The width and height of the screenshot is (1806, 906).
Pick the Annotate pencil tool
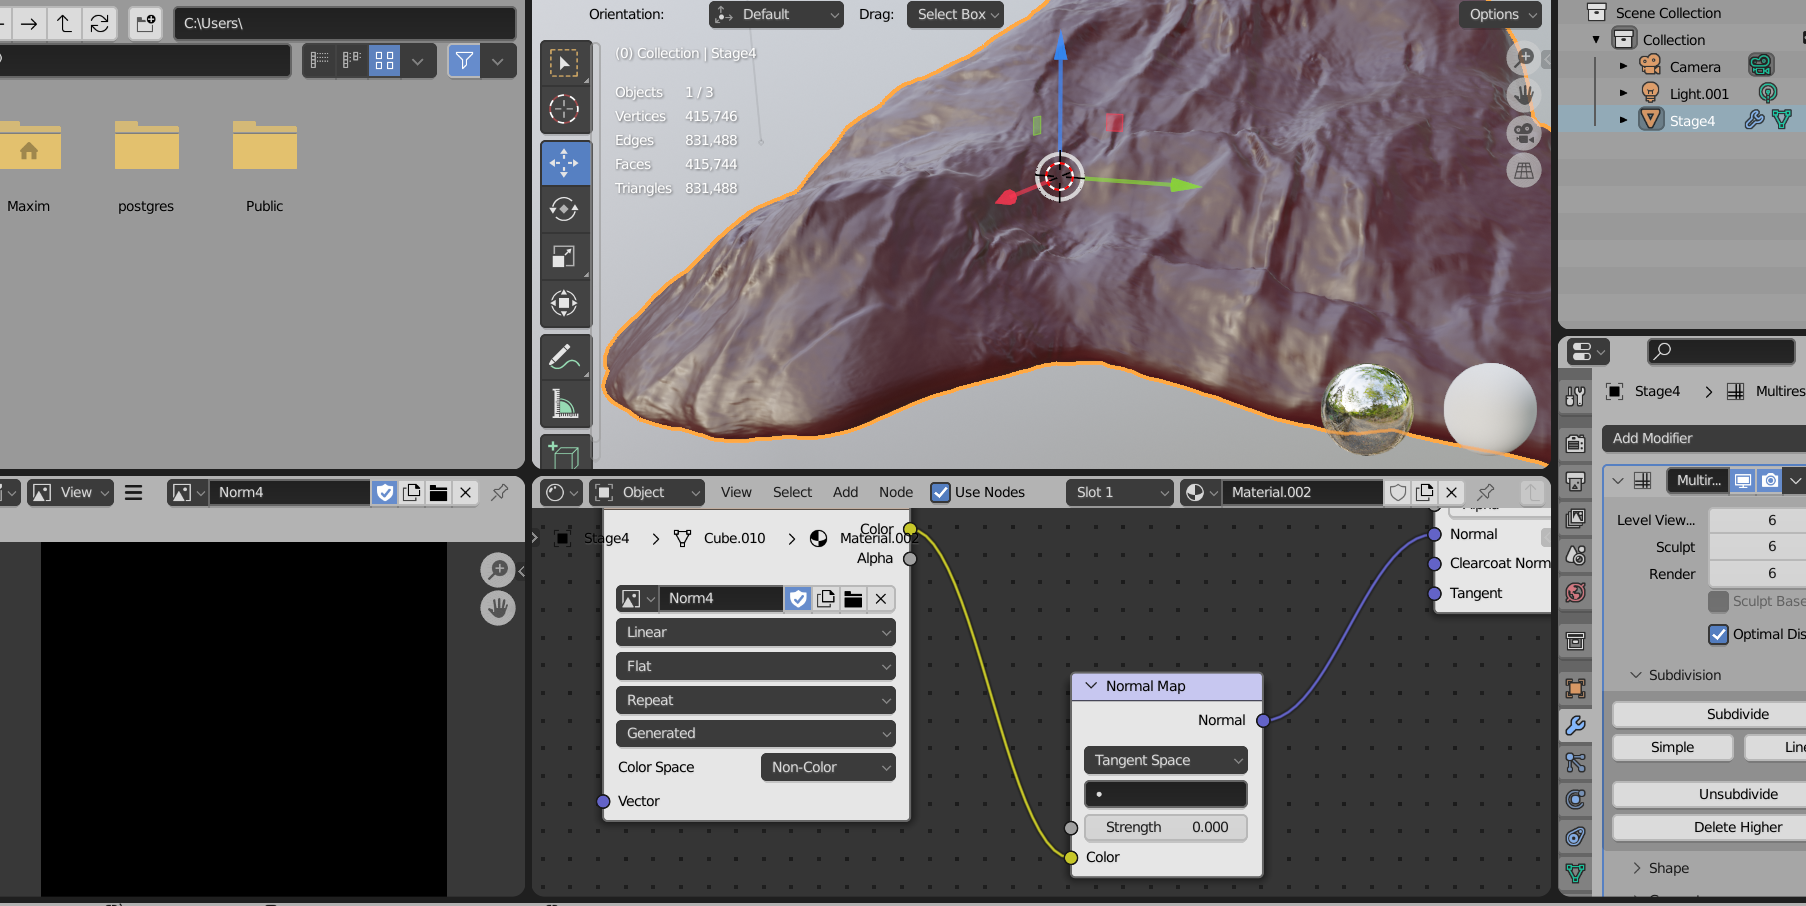[565, 357]
